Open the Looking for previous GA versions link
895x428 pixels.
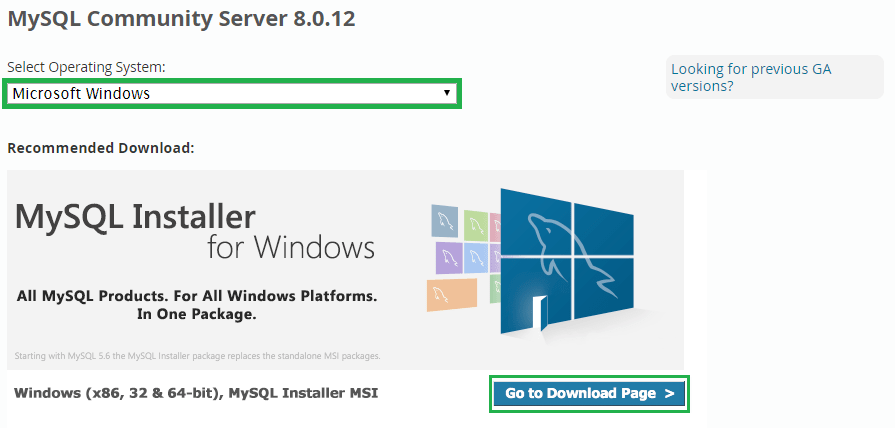pos(750,77)
